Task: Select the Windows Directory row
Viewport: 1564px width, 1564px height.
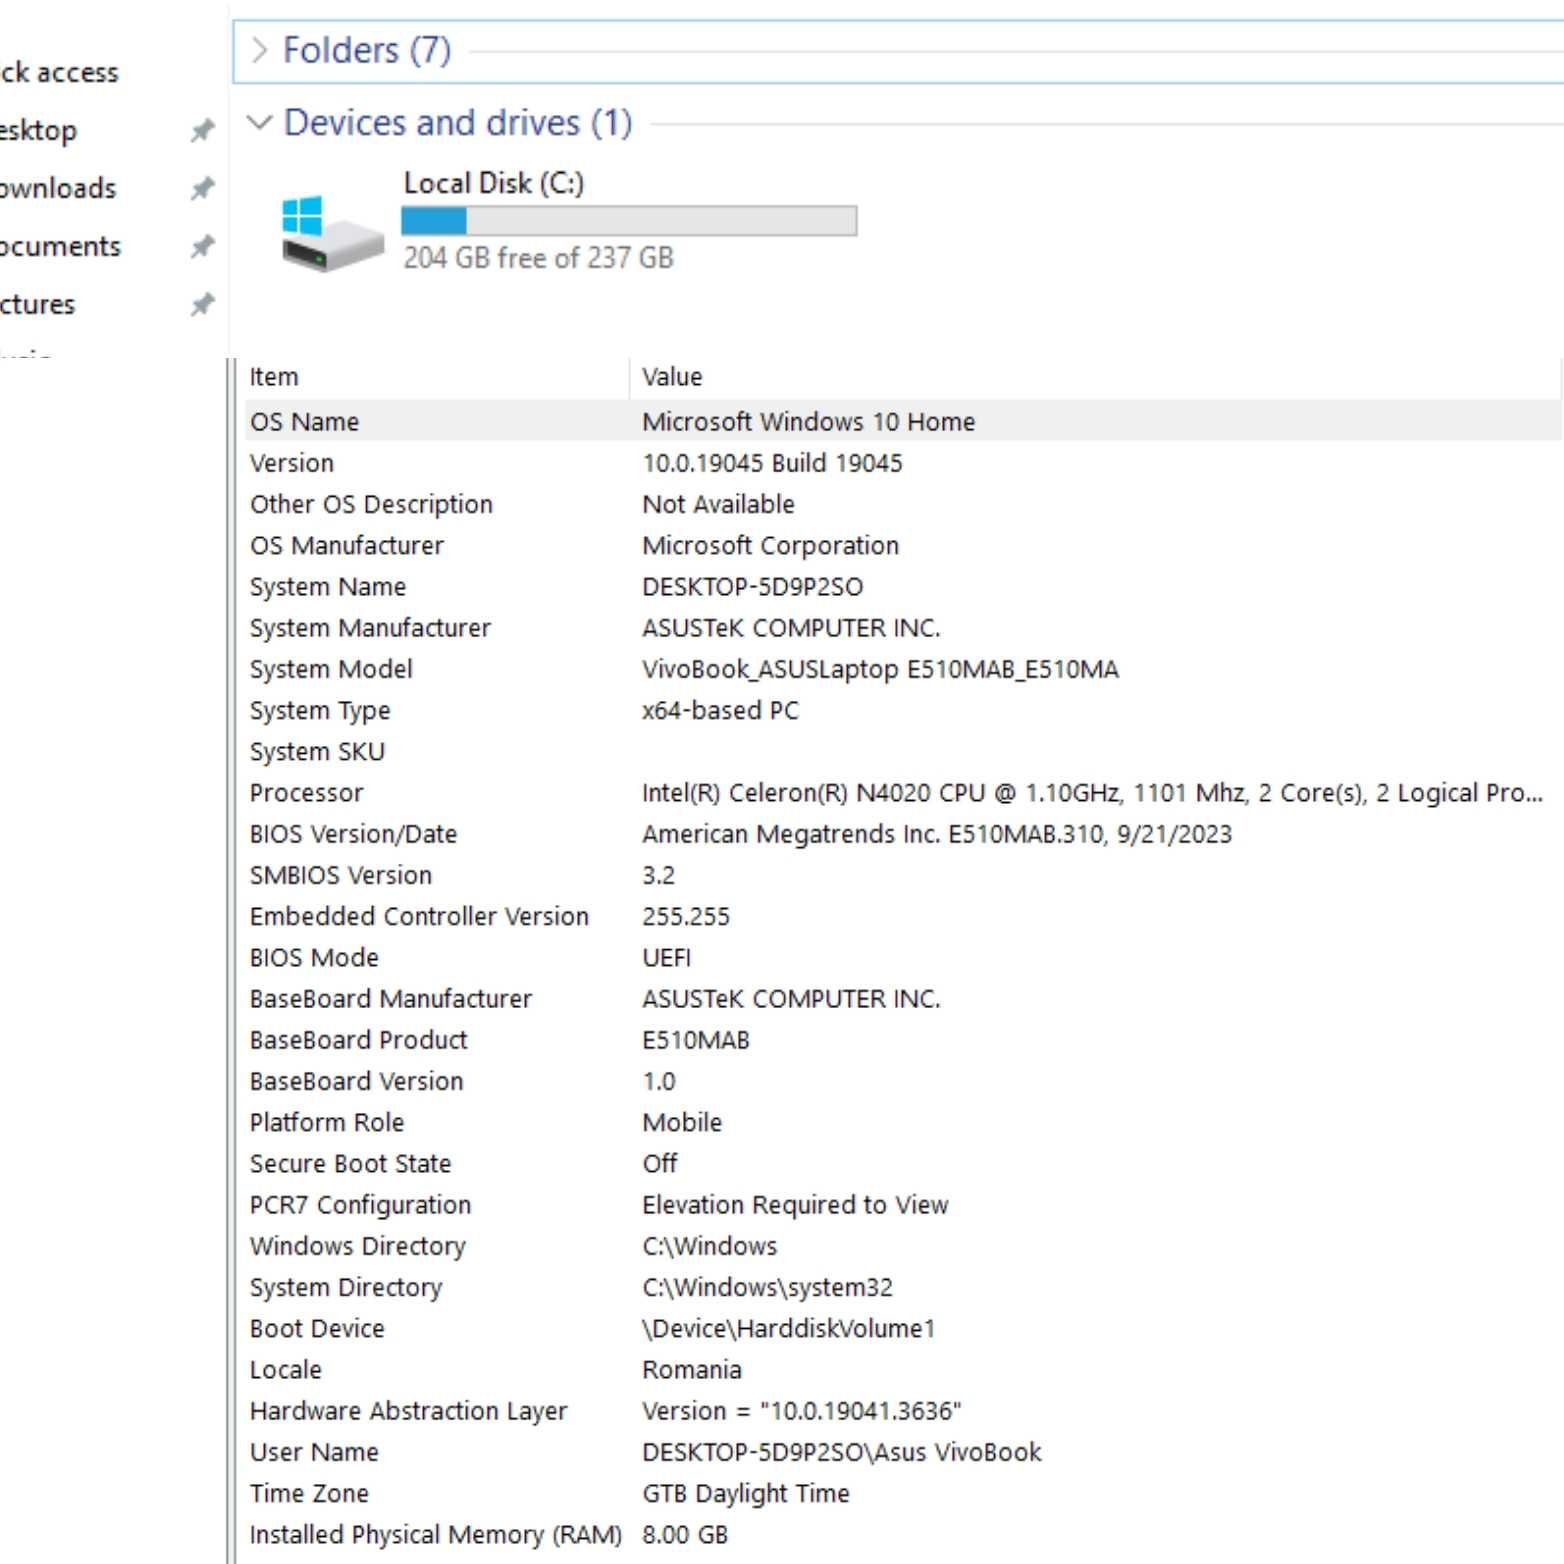Action: coord(903,1246)
